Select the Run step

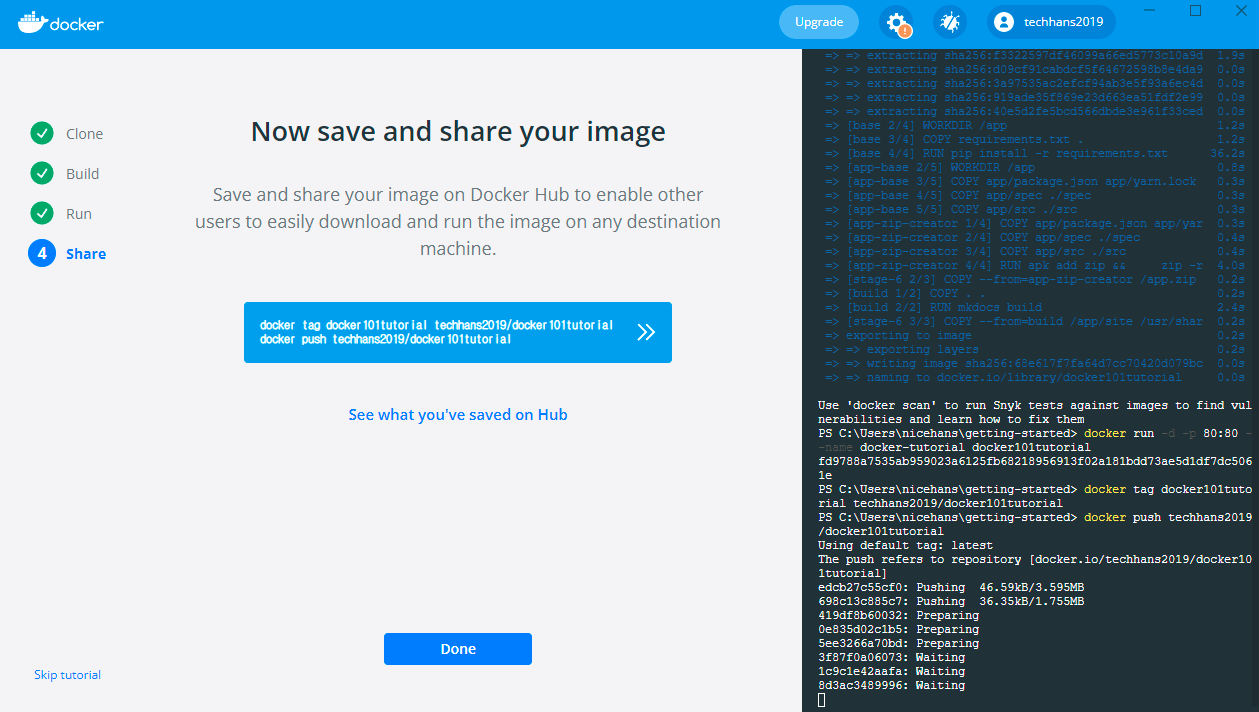pos(79,214)
